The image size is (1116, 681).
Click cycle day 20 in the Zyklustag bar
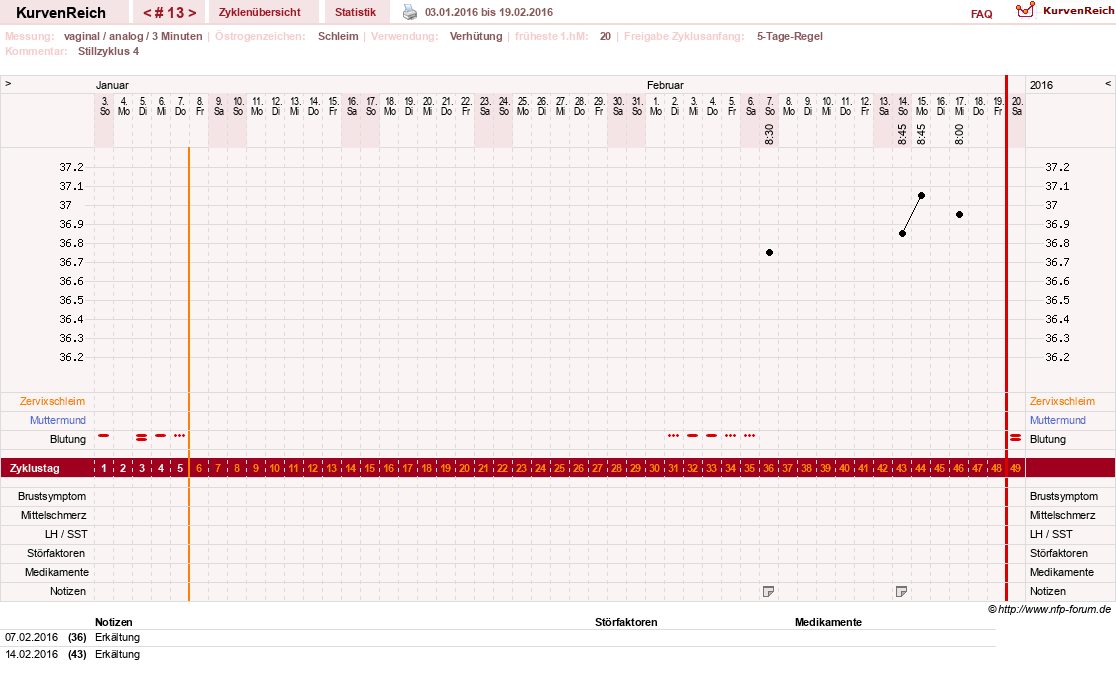(x=464, y=468)
